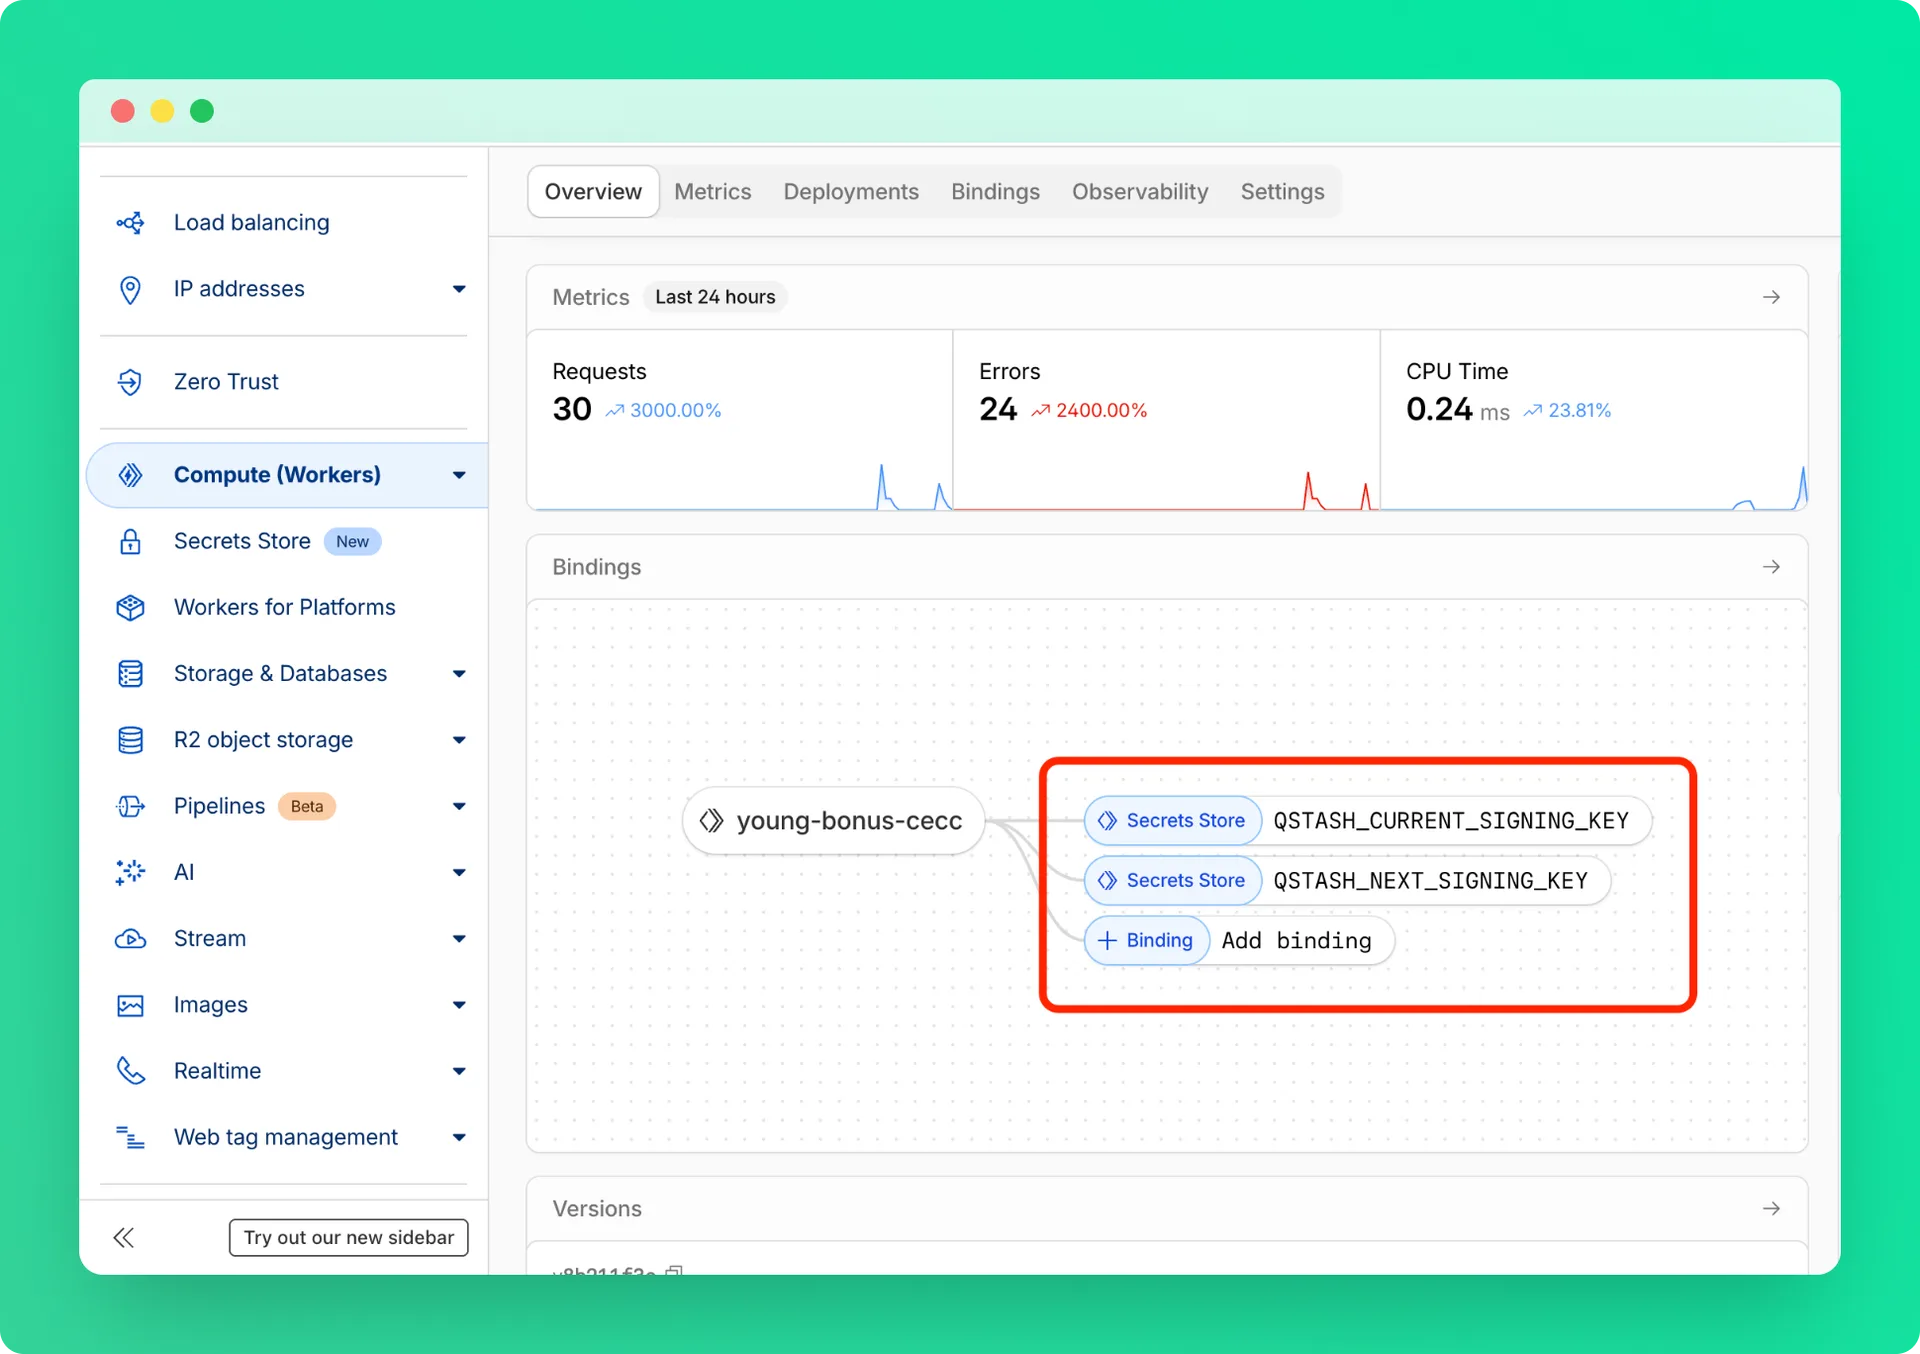
Task: Open the Deployments tab
Action: click(x=851, y=192)
